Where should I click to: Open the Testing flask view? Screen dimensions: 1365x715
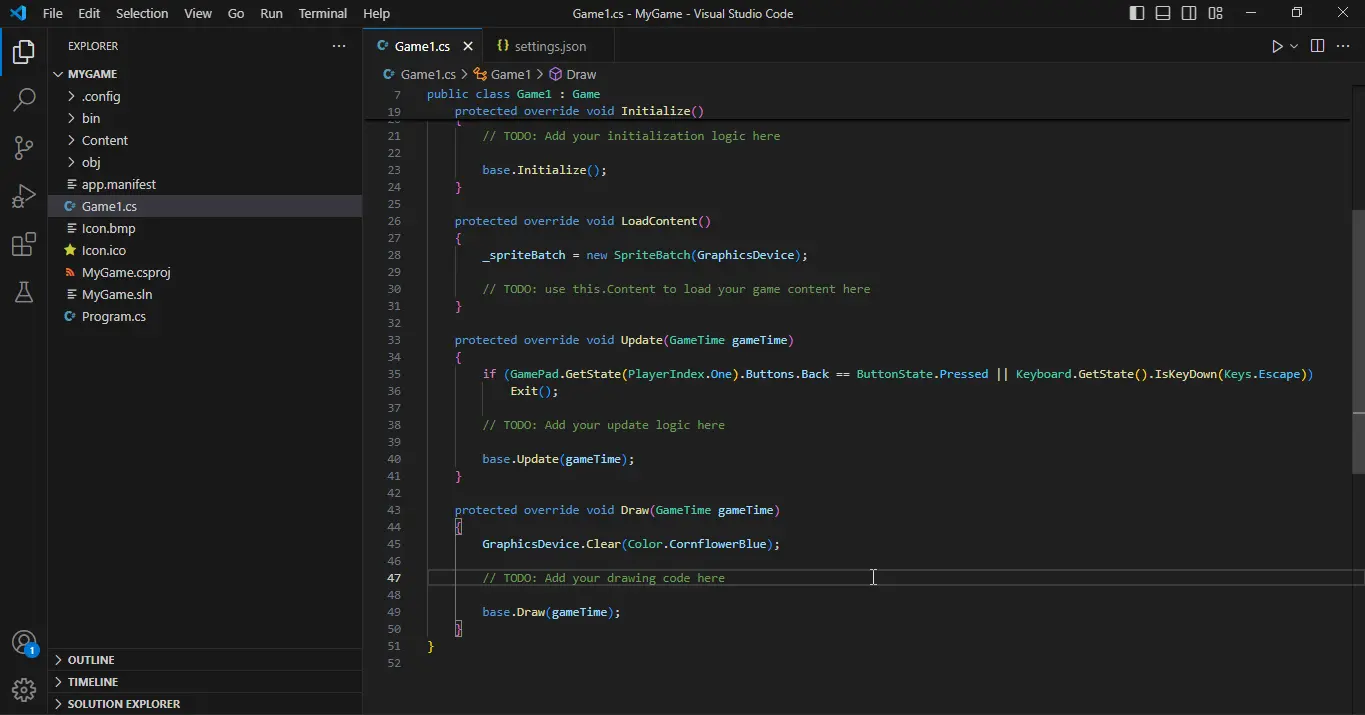tap(24, 292)
